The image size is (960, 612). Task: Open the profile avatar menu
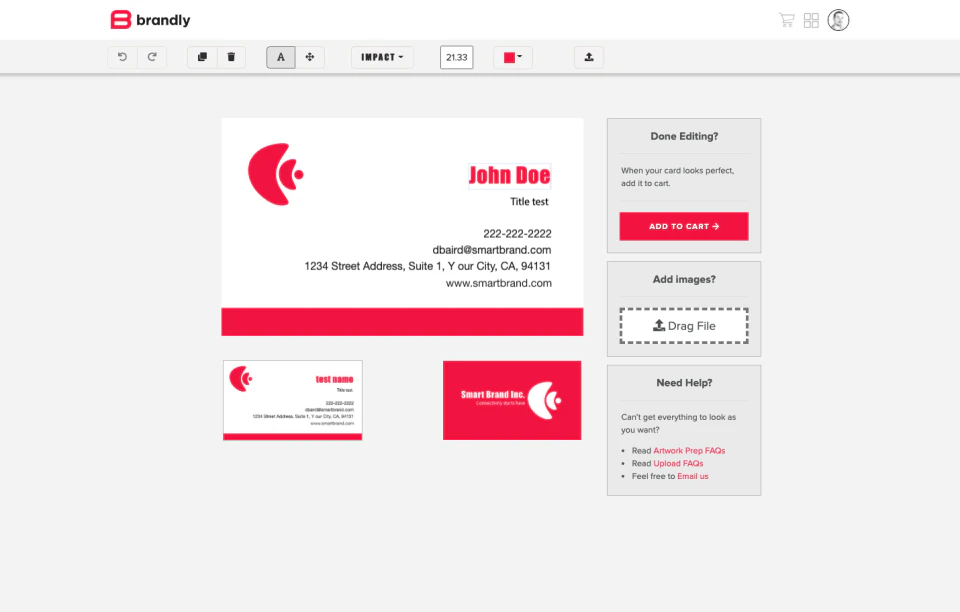click(838, 19)
